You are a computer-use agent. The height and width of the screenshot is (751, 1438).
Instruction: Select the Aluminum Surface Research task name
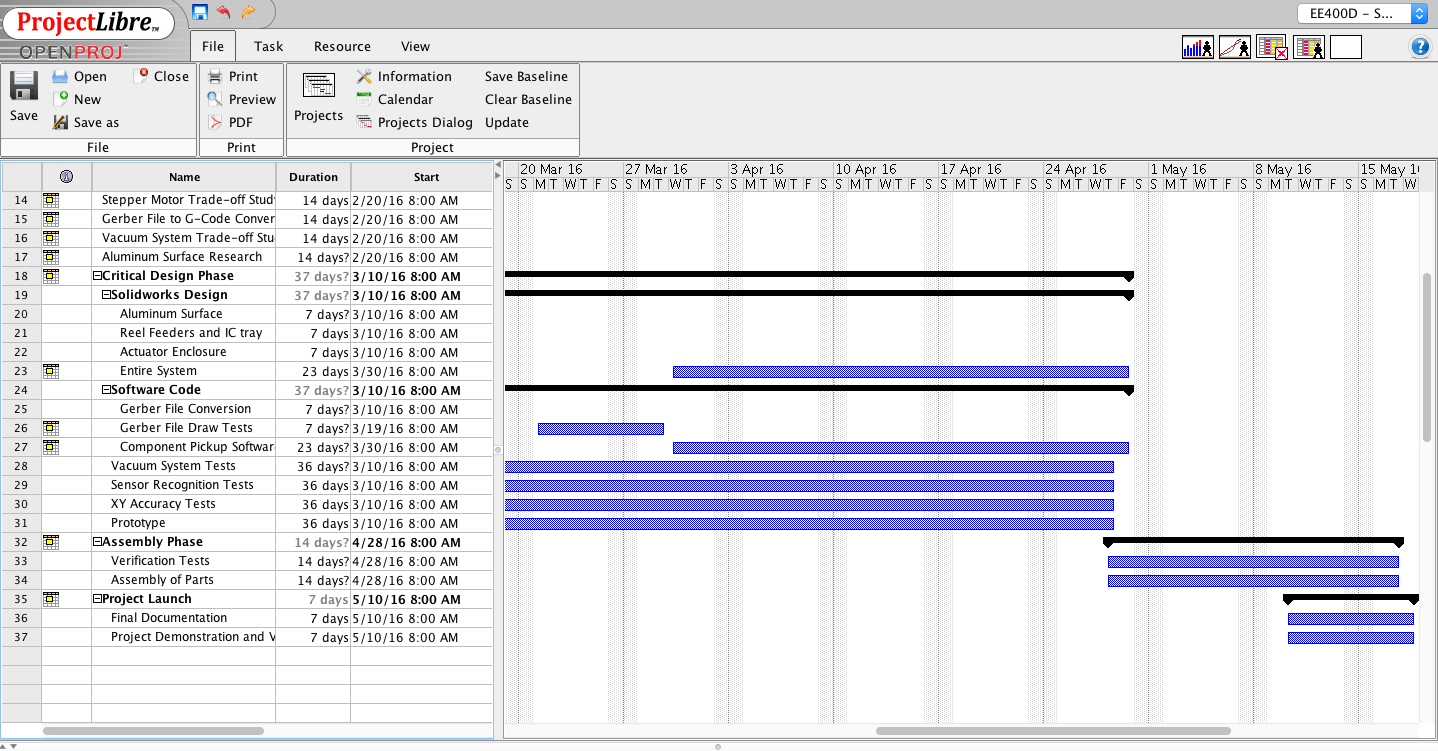182,257
